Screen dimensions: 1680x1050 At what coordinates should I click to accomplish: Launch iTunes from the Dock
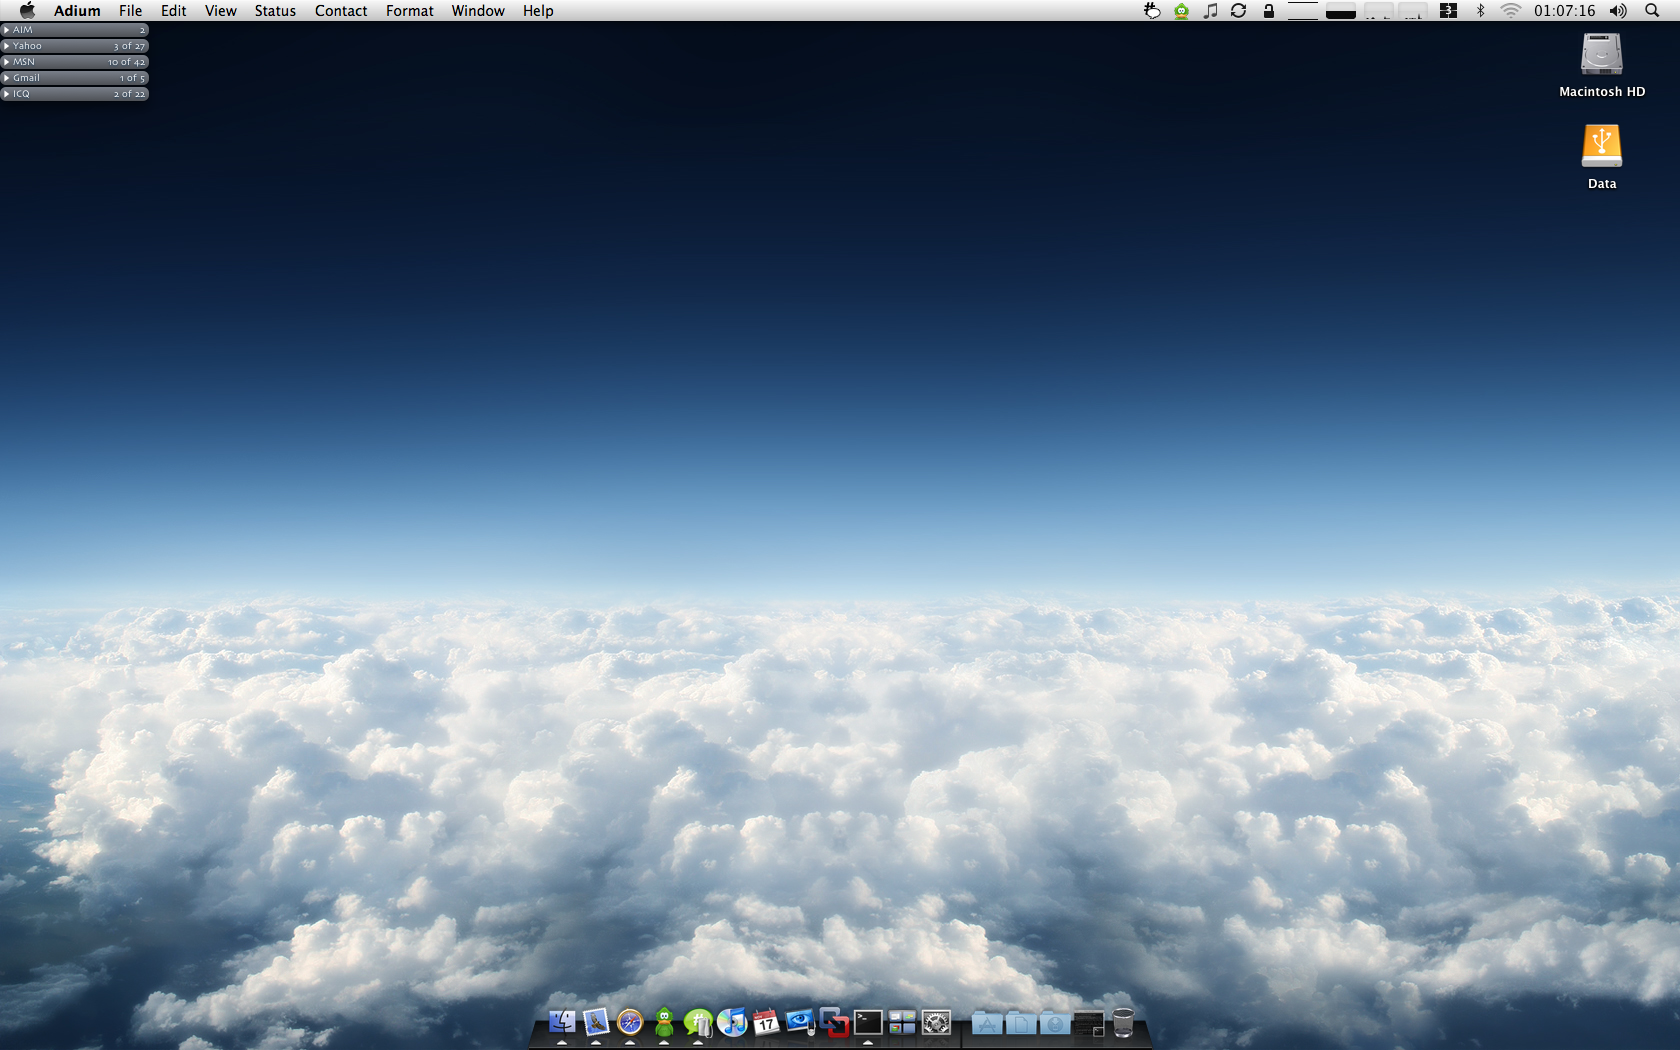coord(732,1022)
